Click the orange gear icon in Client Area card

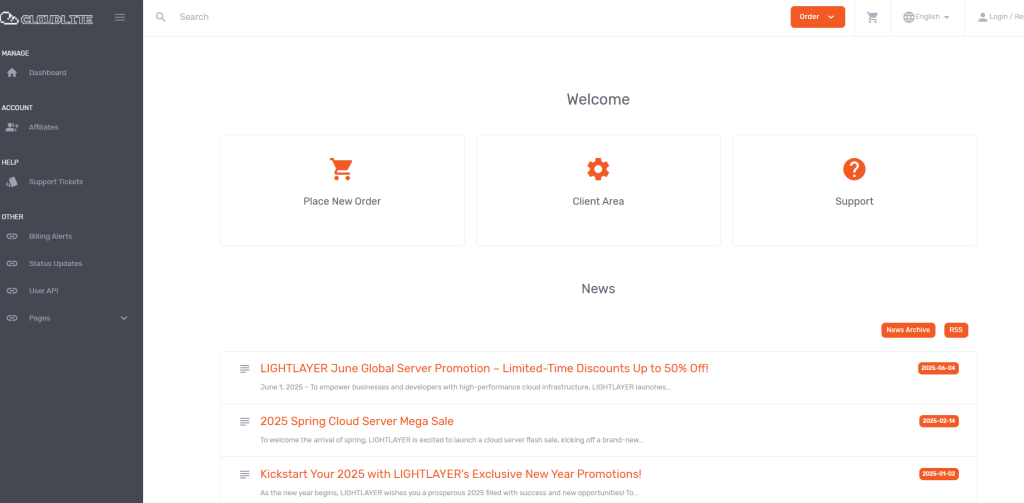click(x=598, y=169)
